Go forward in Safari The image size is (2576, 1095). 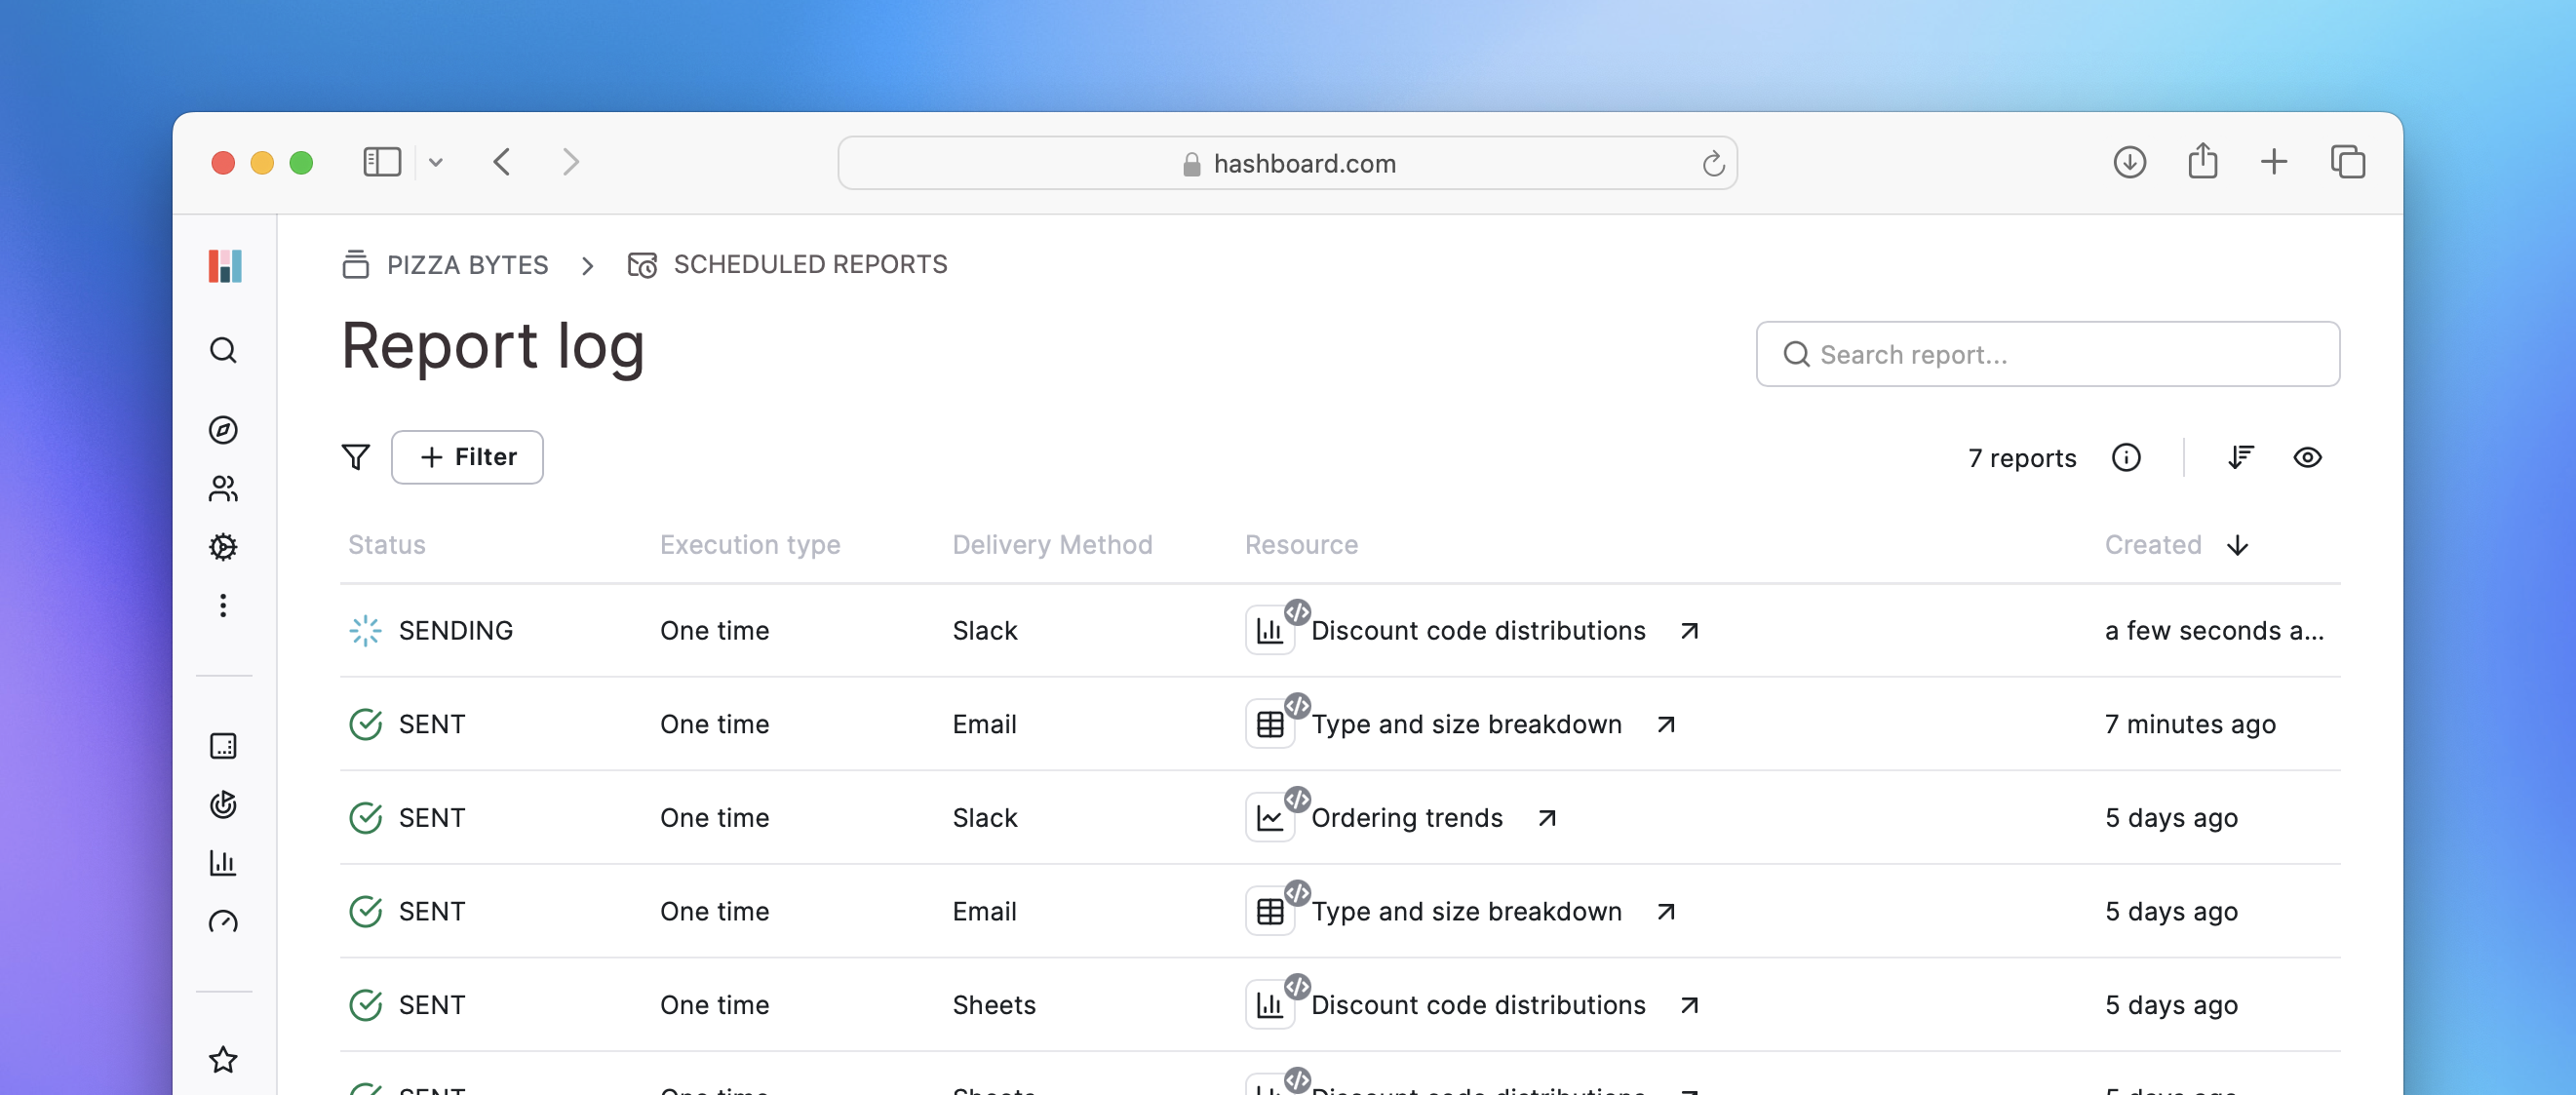(570, 162)
